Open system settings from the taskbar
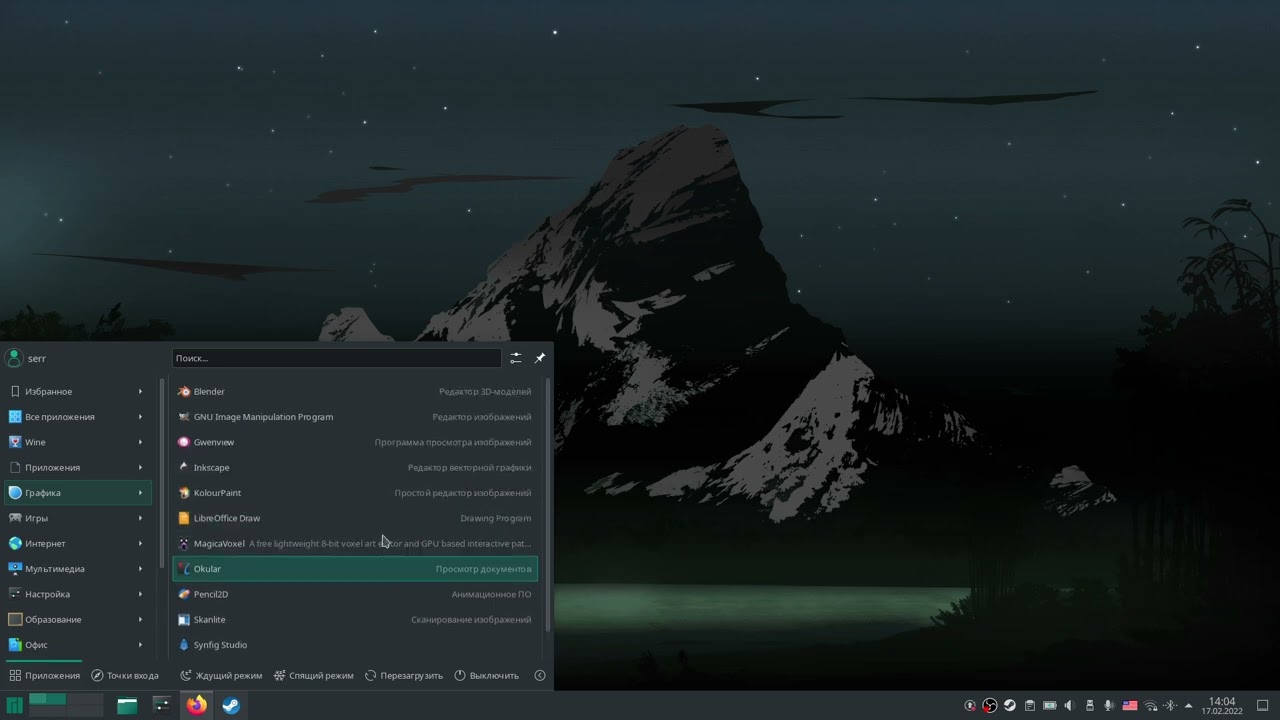The image size is (1280, 720). click(x=162, y=705)
